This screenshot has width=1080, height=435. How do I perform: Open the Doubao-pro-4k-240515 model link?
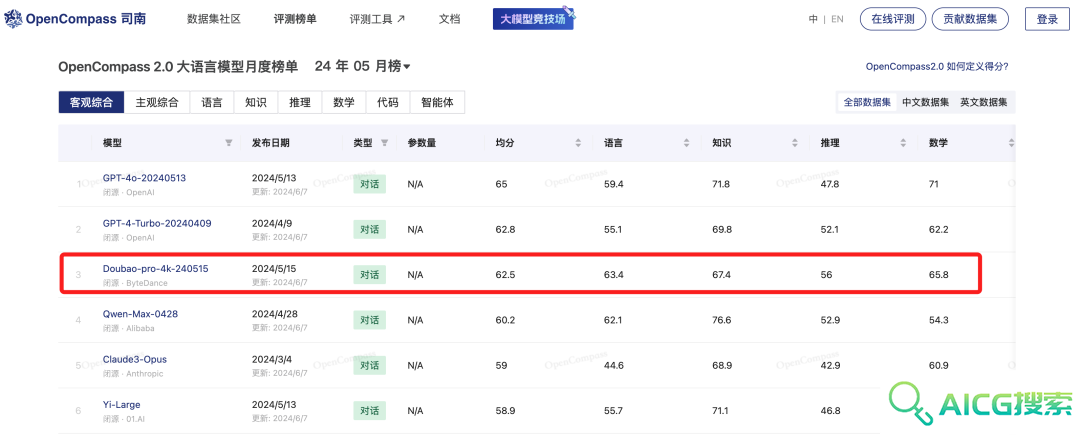pos(156,268)
